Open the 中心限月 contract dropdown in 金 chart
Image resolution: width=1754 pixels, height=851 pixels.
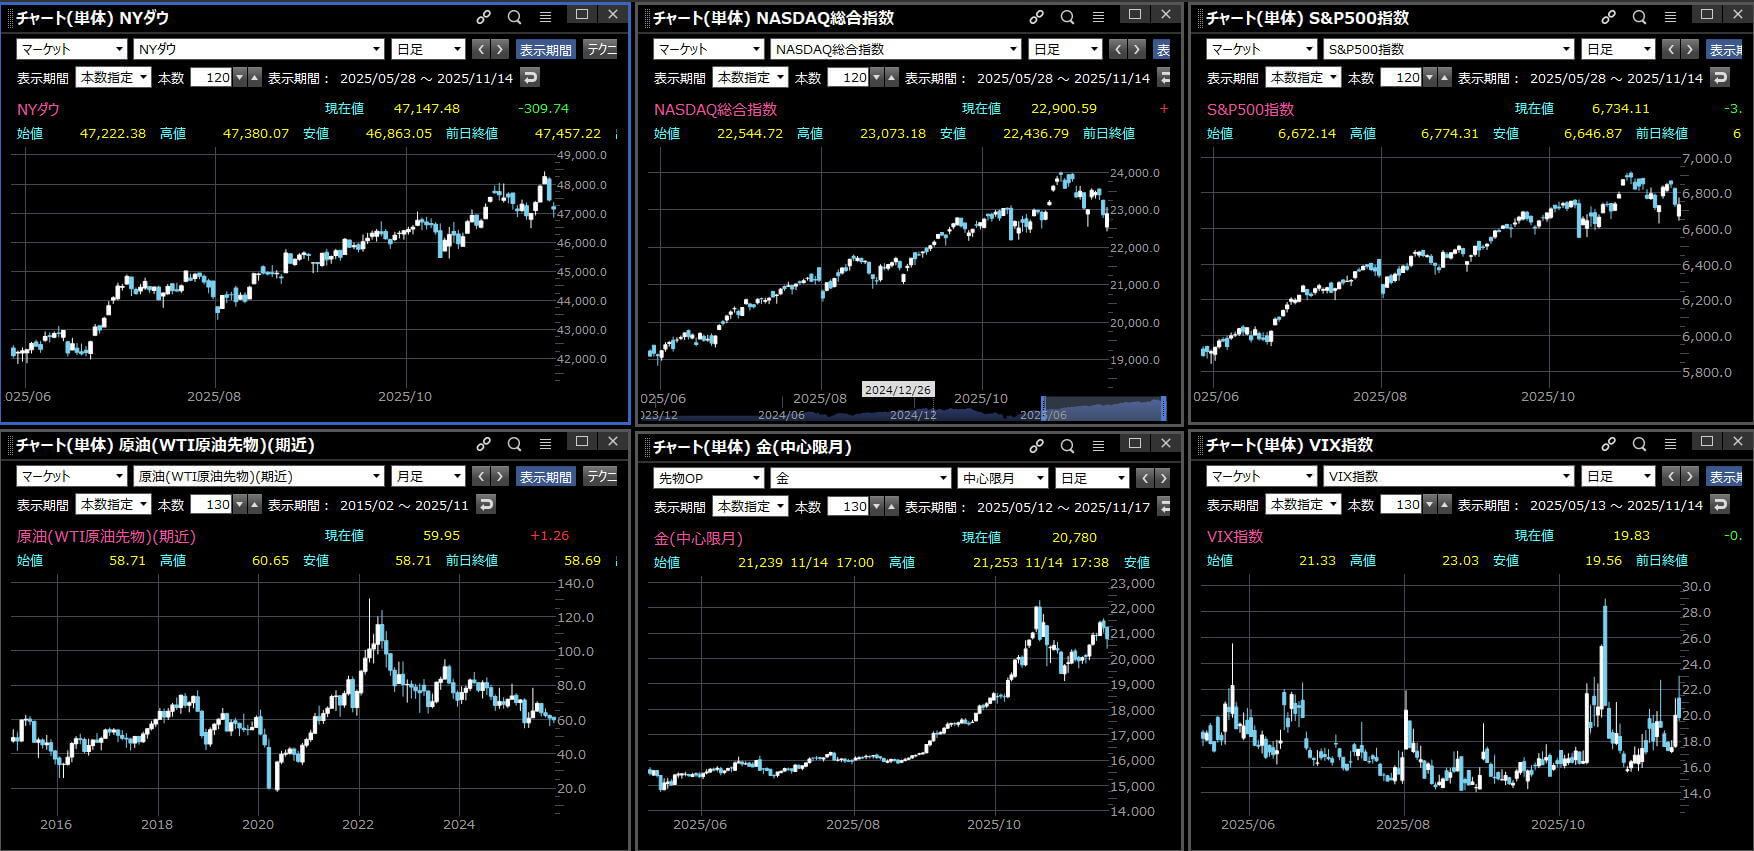pyautogui.click(x=1002, y=479)
